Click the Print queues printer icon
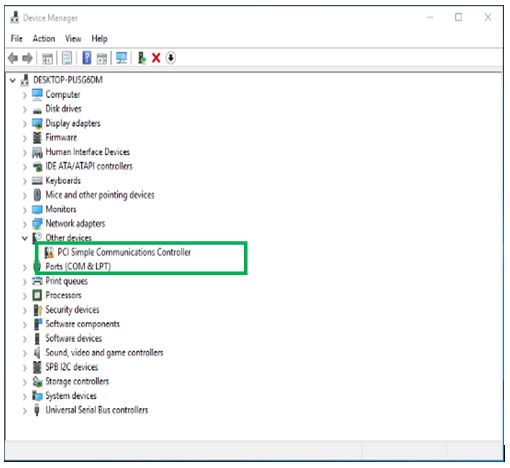The image size is (510, 468). (37, 281)
